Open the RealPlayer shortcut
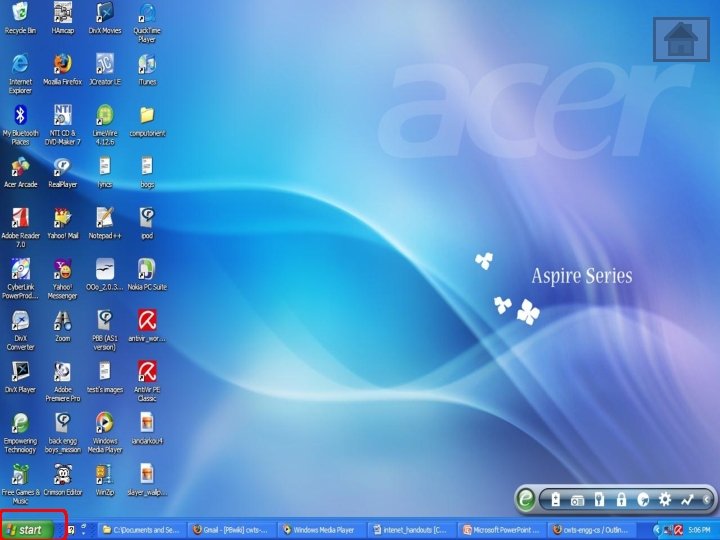Image resolution: width=720 pixels, height=540 pixels. click(x=63, y=166)
